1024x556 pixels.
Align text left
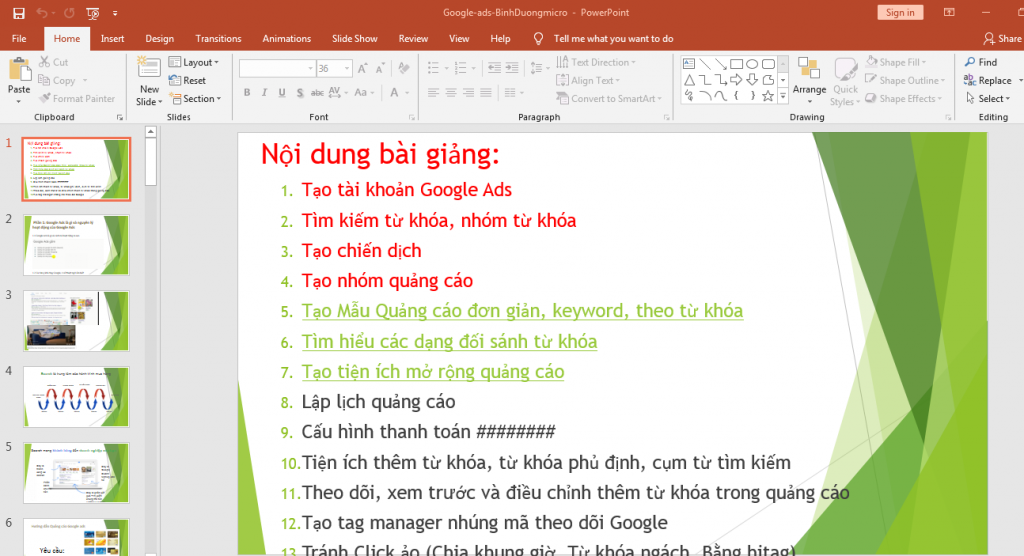pos(433,93)
